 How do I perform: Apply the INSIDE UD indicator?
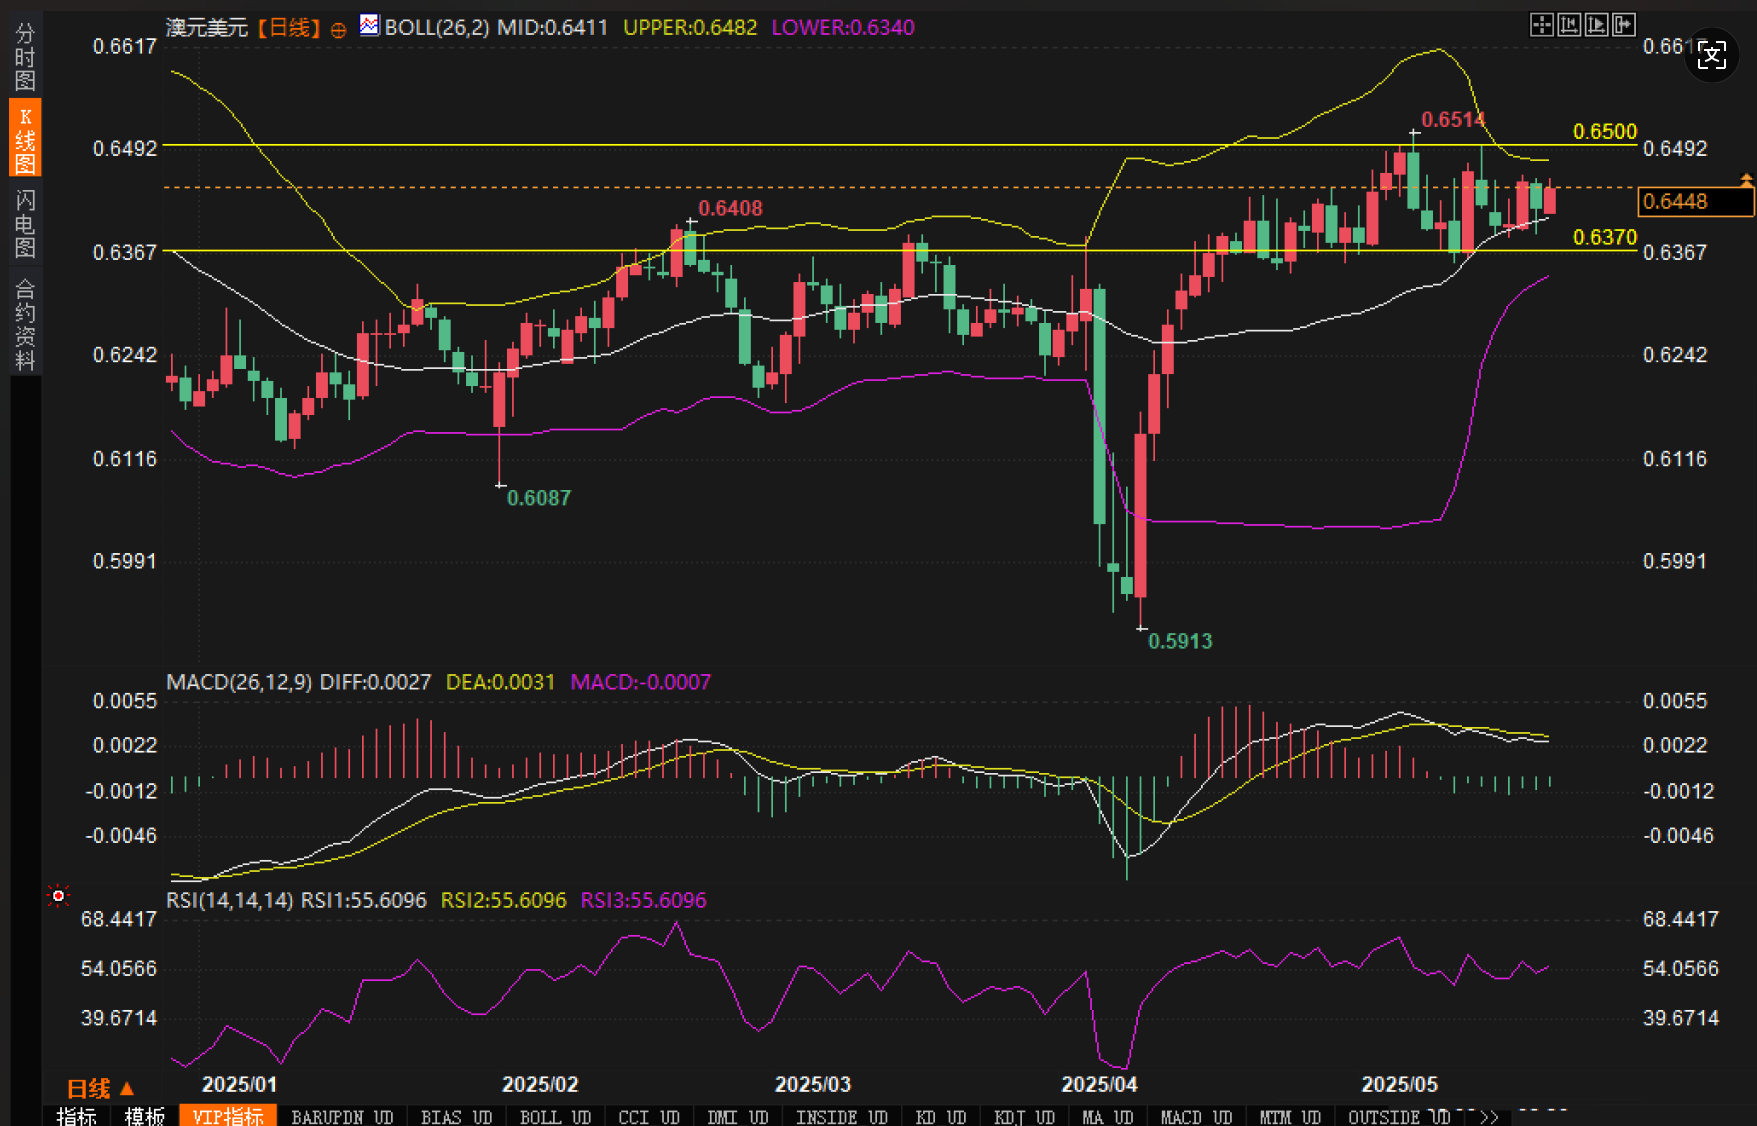(841, 1117)
